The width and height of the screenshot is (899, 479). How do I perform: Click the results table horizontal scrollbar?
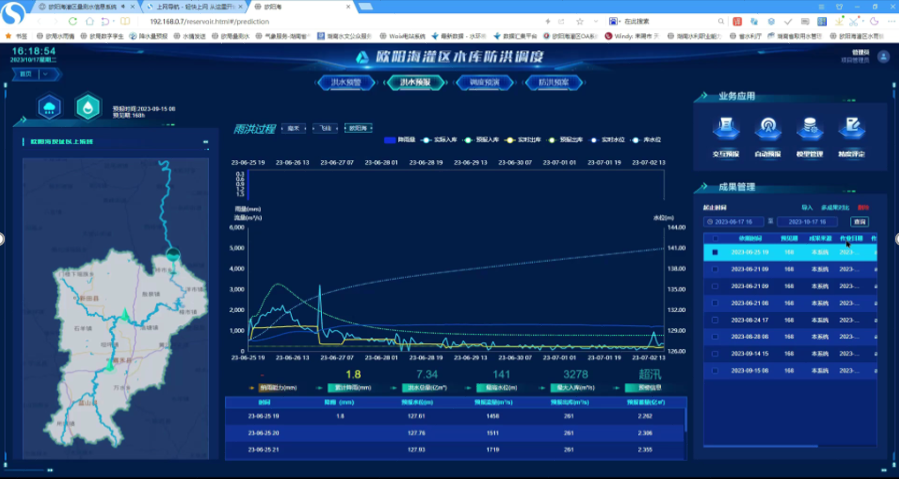click(761, 446)
